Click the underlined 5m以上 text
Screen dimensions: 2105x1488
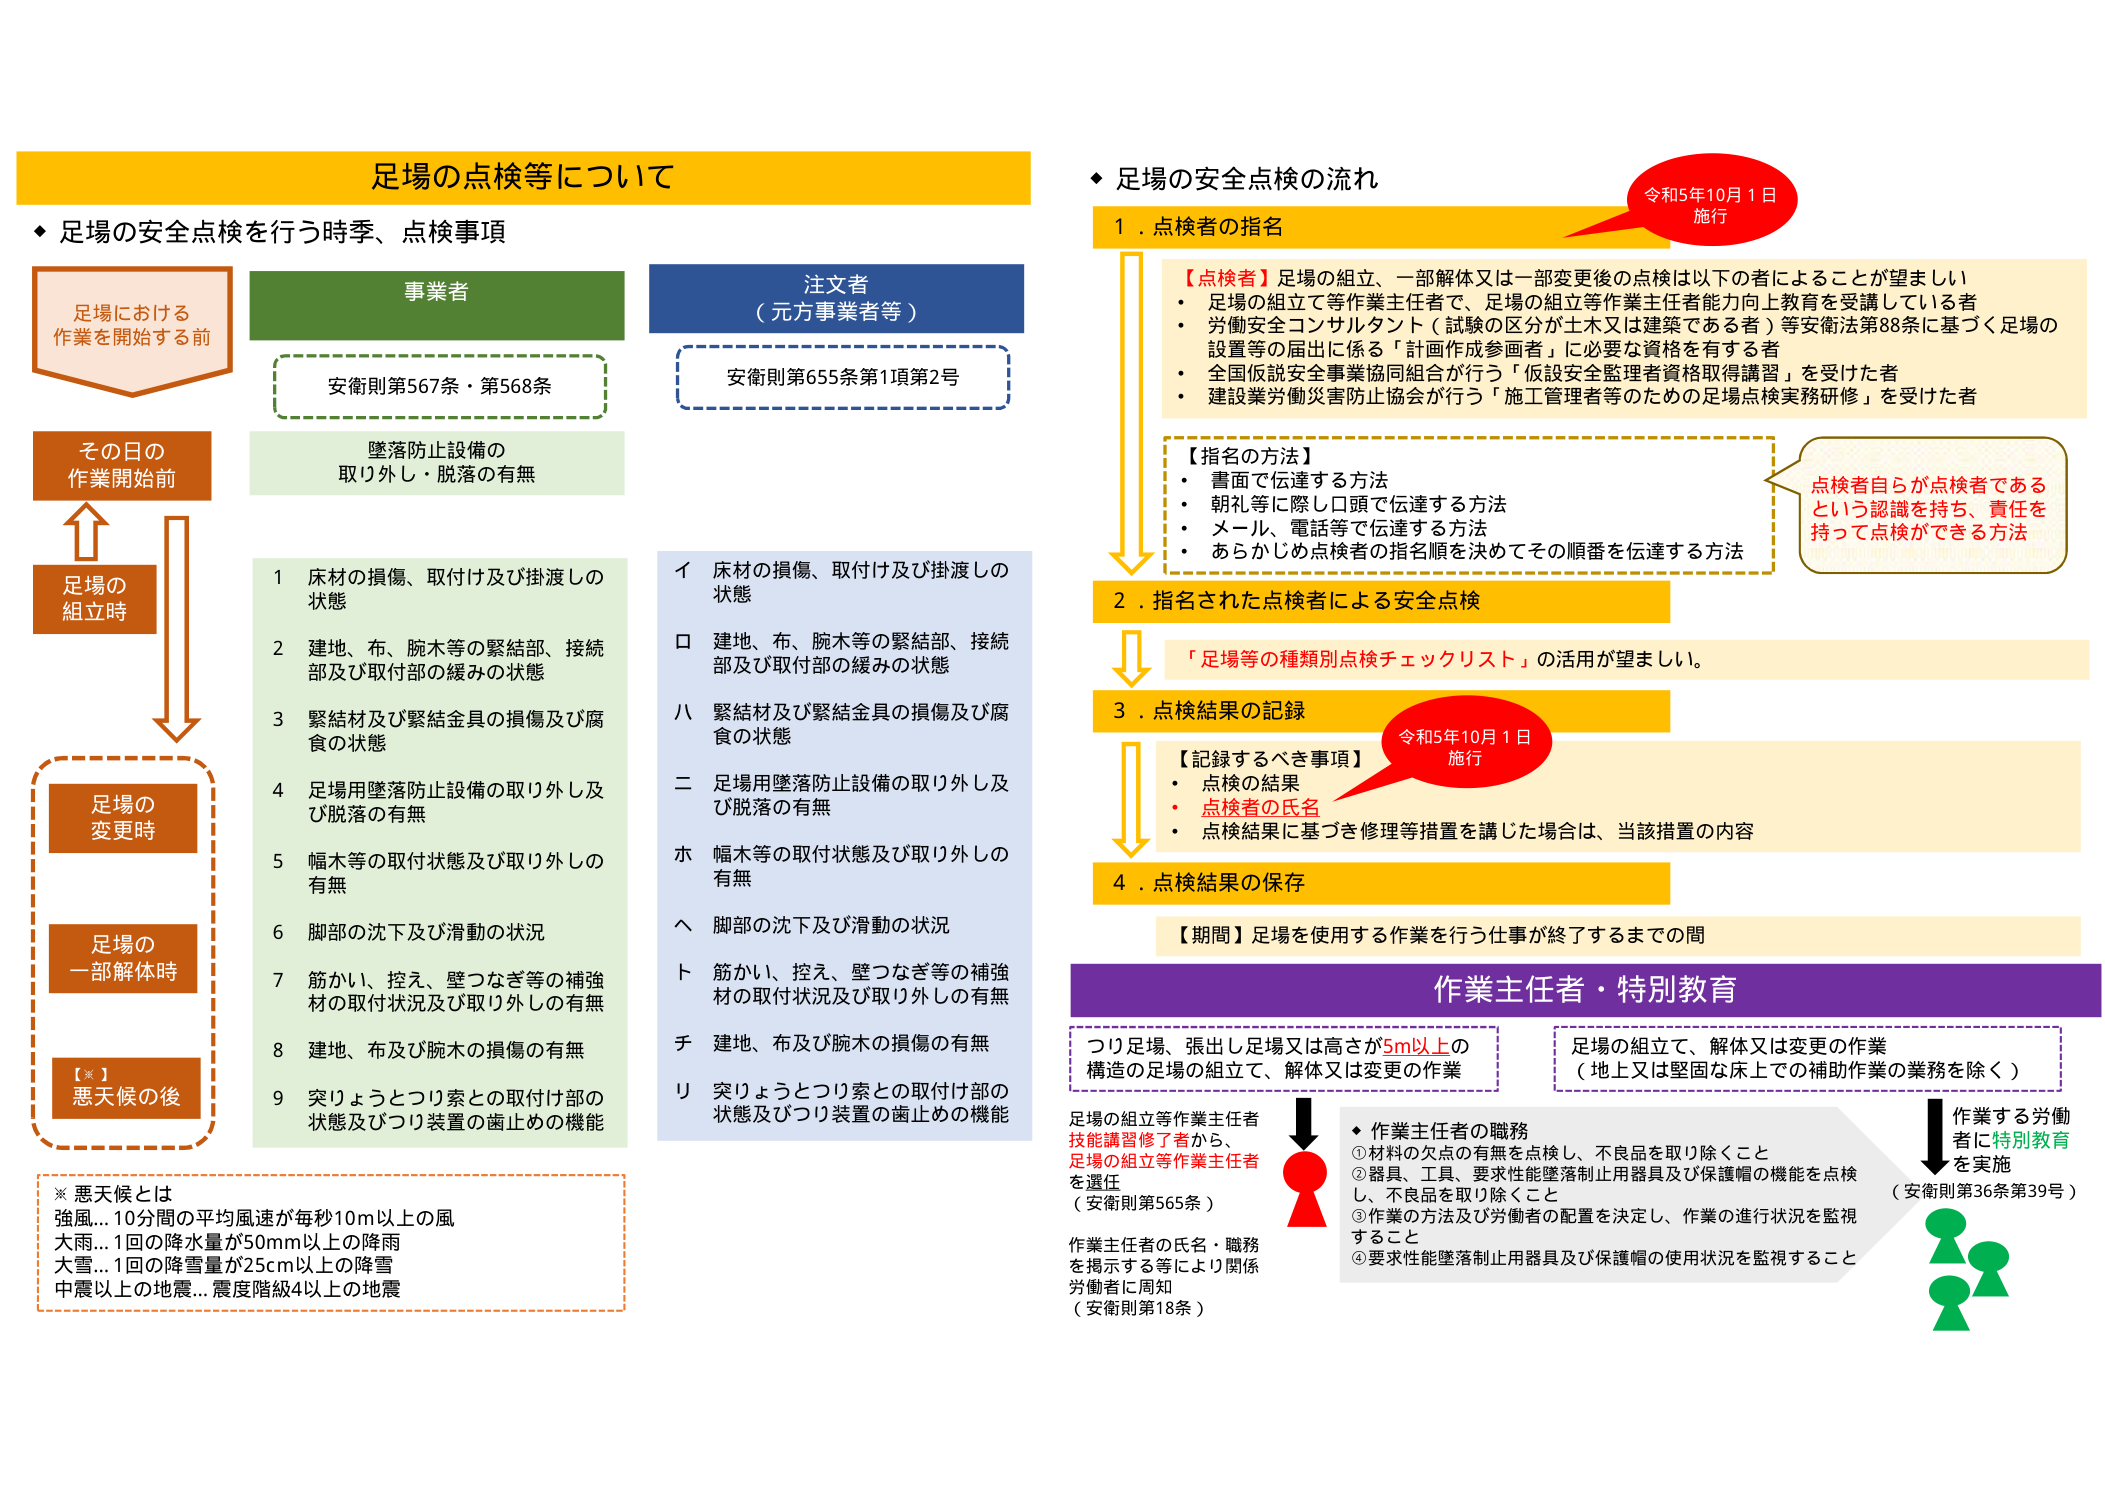click(x=1416, y=1046)
